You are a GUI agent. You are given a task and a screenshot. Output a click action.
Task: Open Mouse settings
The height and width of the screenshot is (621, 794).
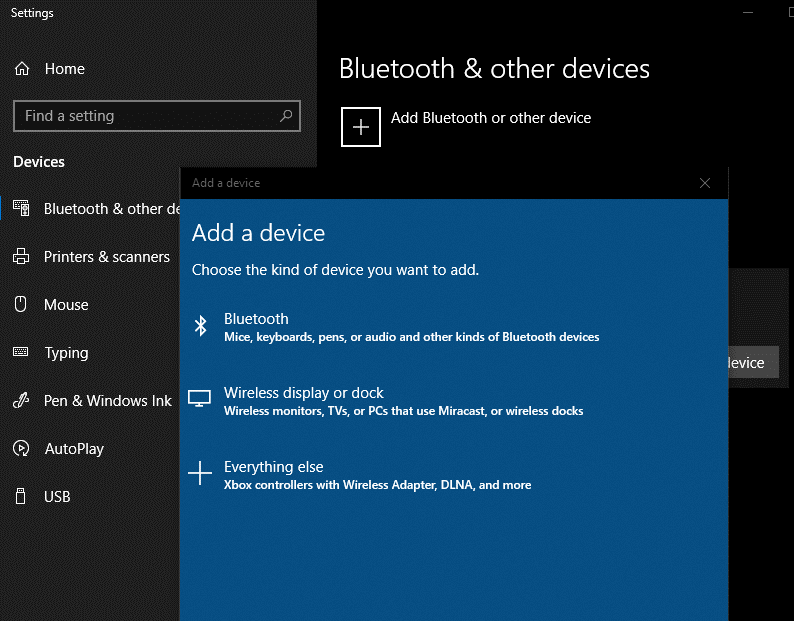[66, 304]
